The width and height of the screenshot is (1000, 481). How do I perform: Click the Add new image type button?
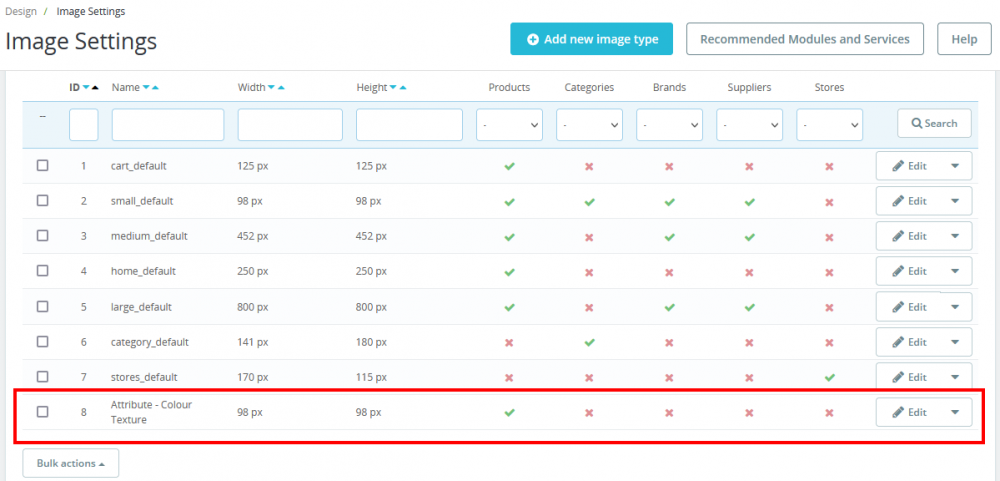coord(591,39)
